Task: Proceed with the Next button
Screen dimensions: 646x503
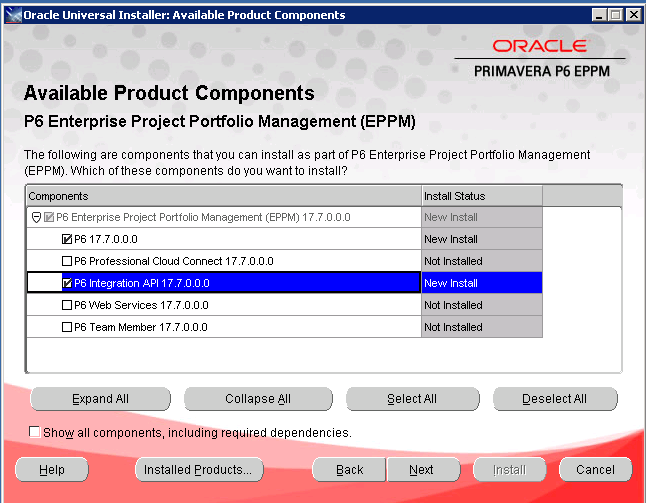Action: 422,470
